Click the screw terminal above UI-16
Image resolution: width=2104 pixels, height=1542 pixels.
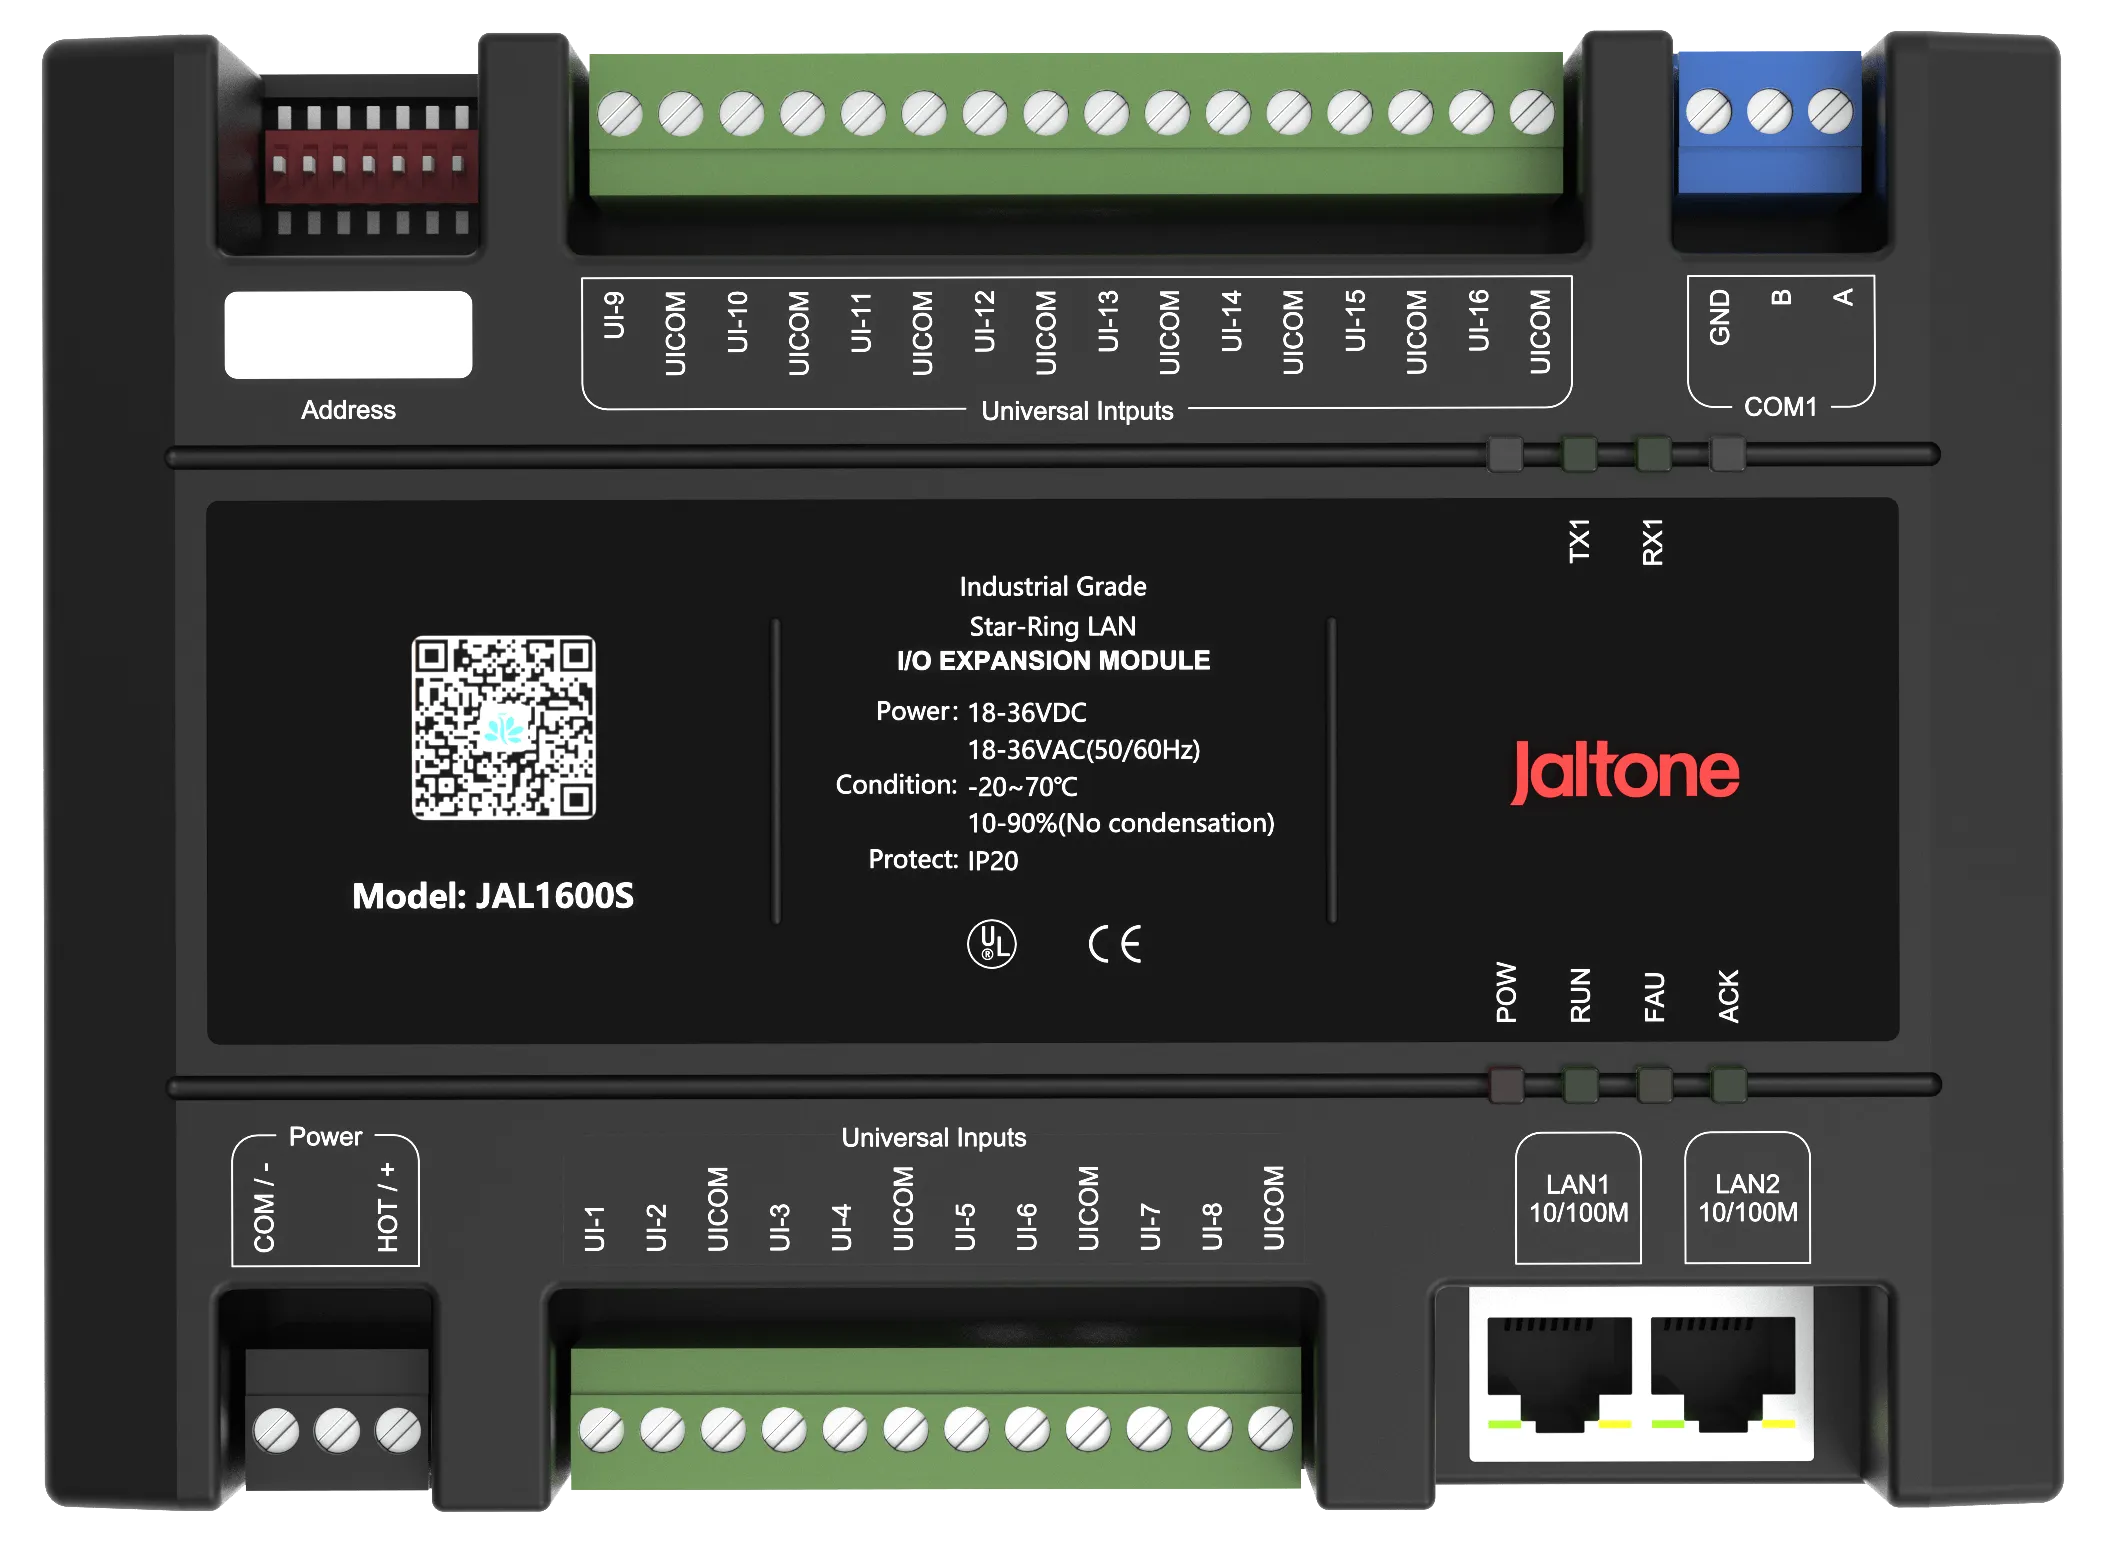click(1471, 113)
